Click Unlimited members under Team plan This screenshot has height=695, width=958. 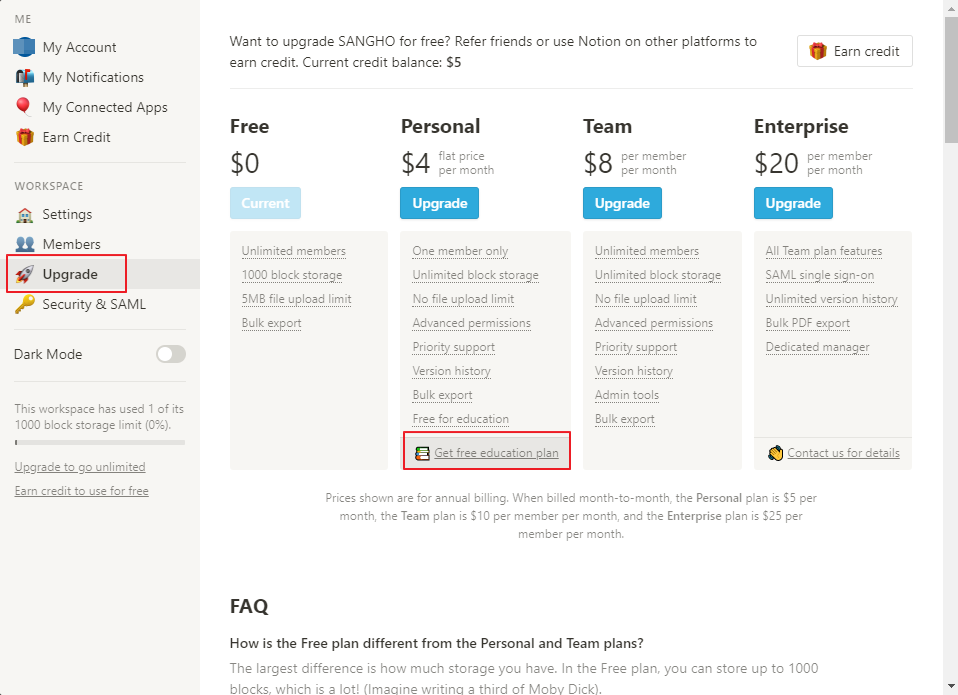647,251
